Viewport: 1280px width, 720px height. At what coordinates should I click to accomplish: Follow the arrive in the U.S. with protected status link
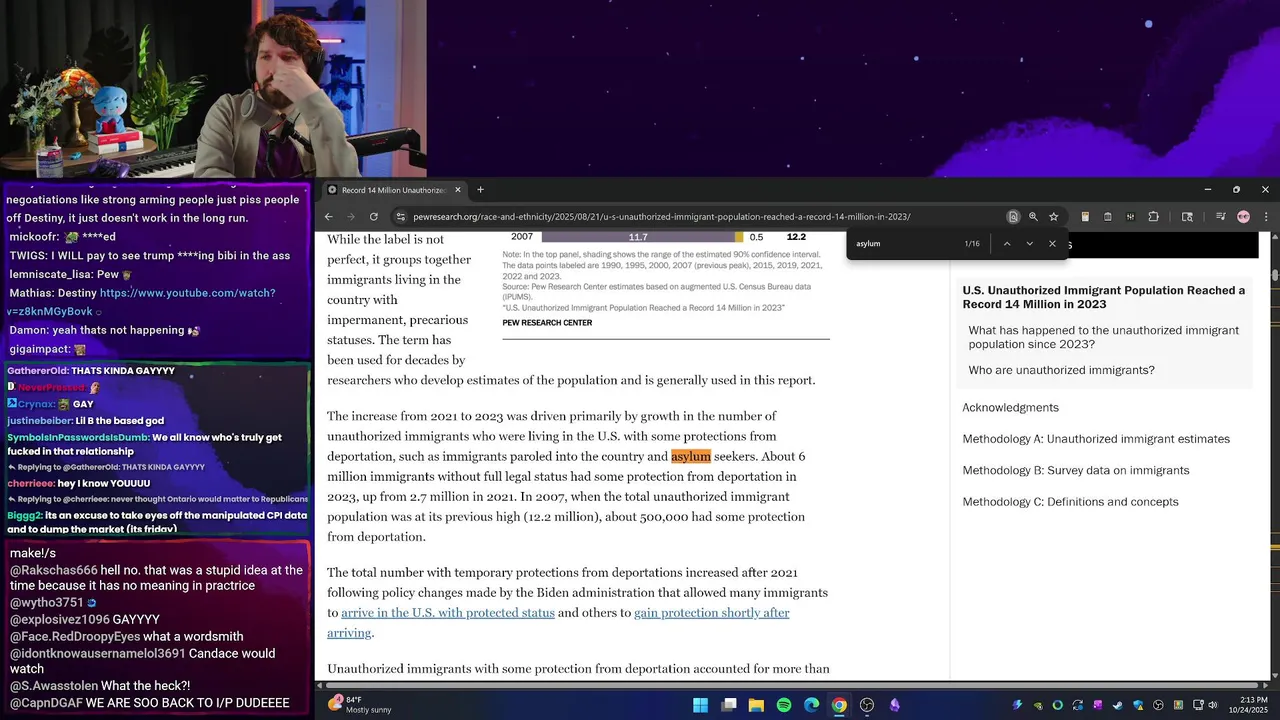point(448,613)
